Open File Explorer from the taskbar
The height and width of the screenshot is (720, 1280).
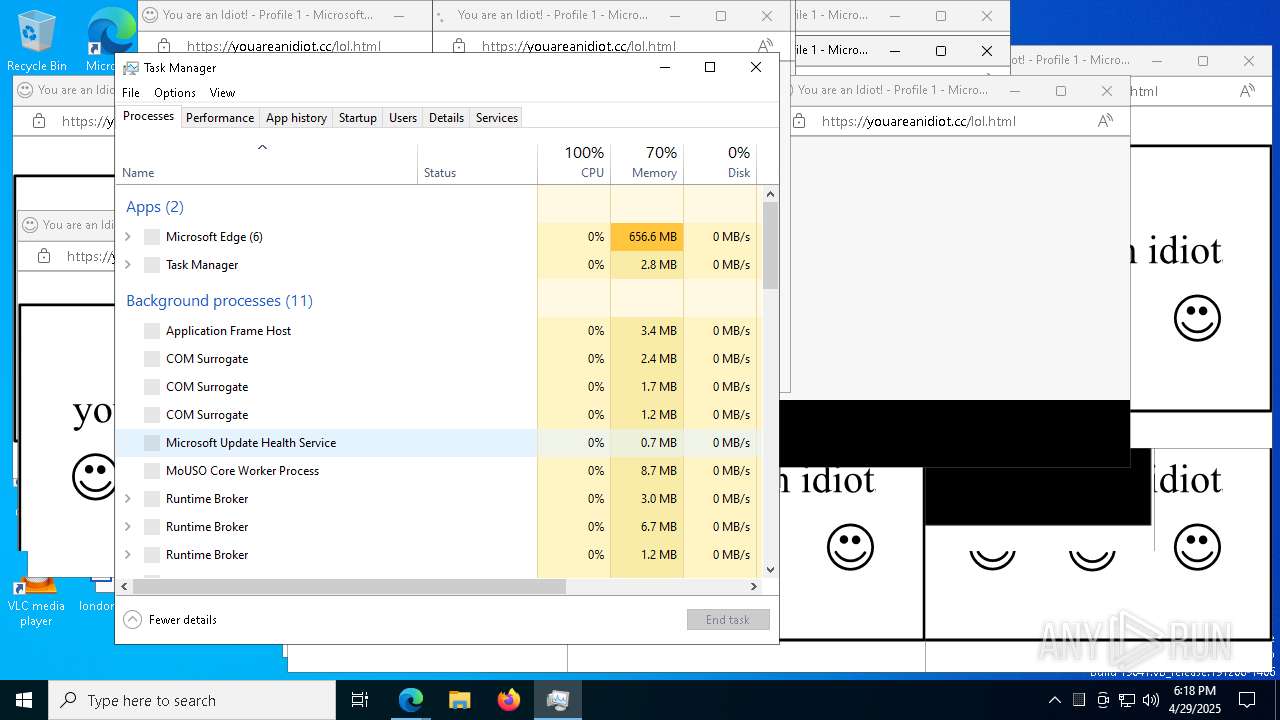(x=459, y=700)
